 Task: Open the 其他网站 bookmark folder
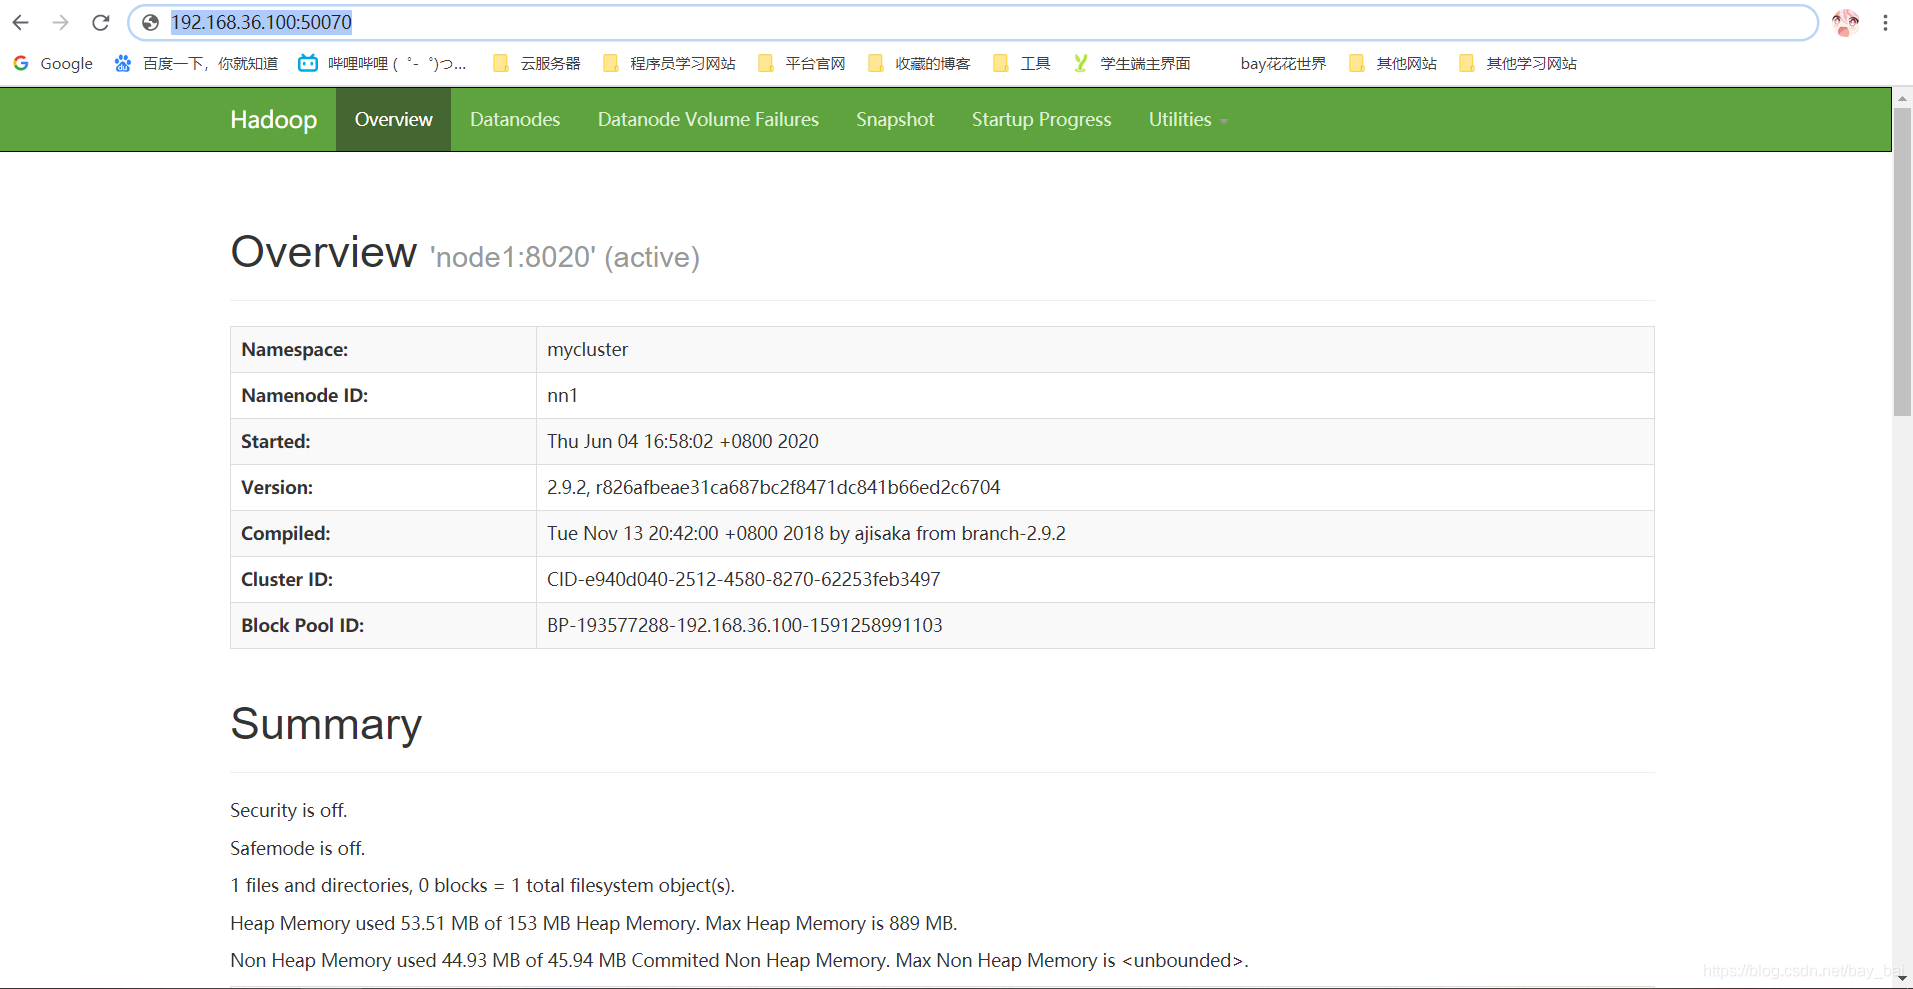click(x=1393, y=63)
